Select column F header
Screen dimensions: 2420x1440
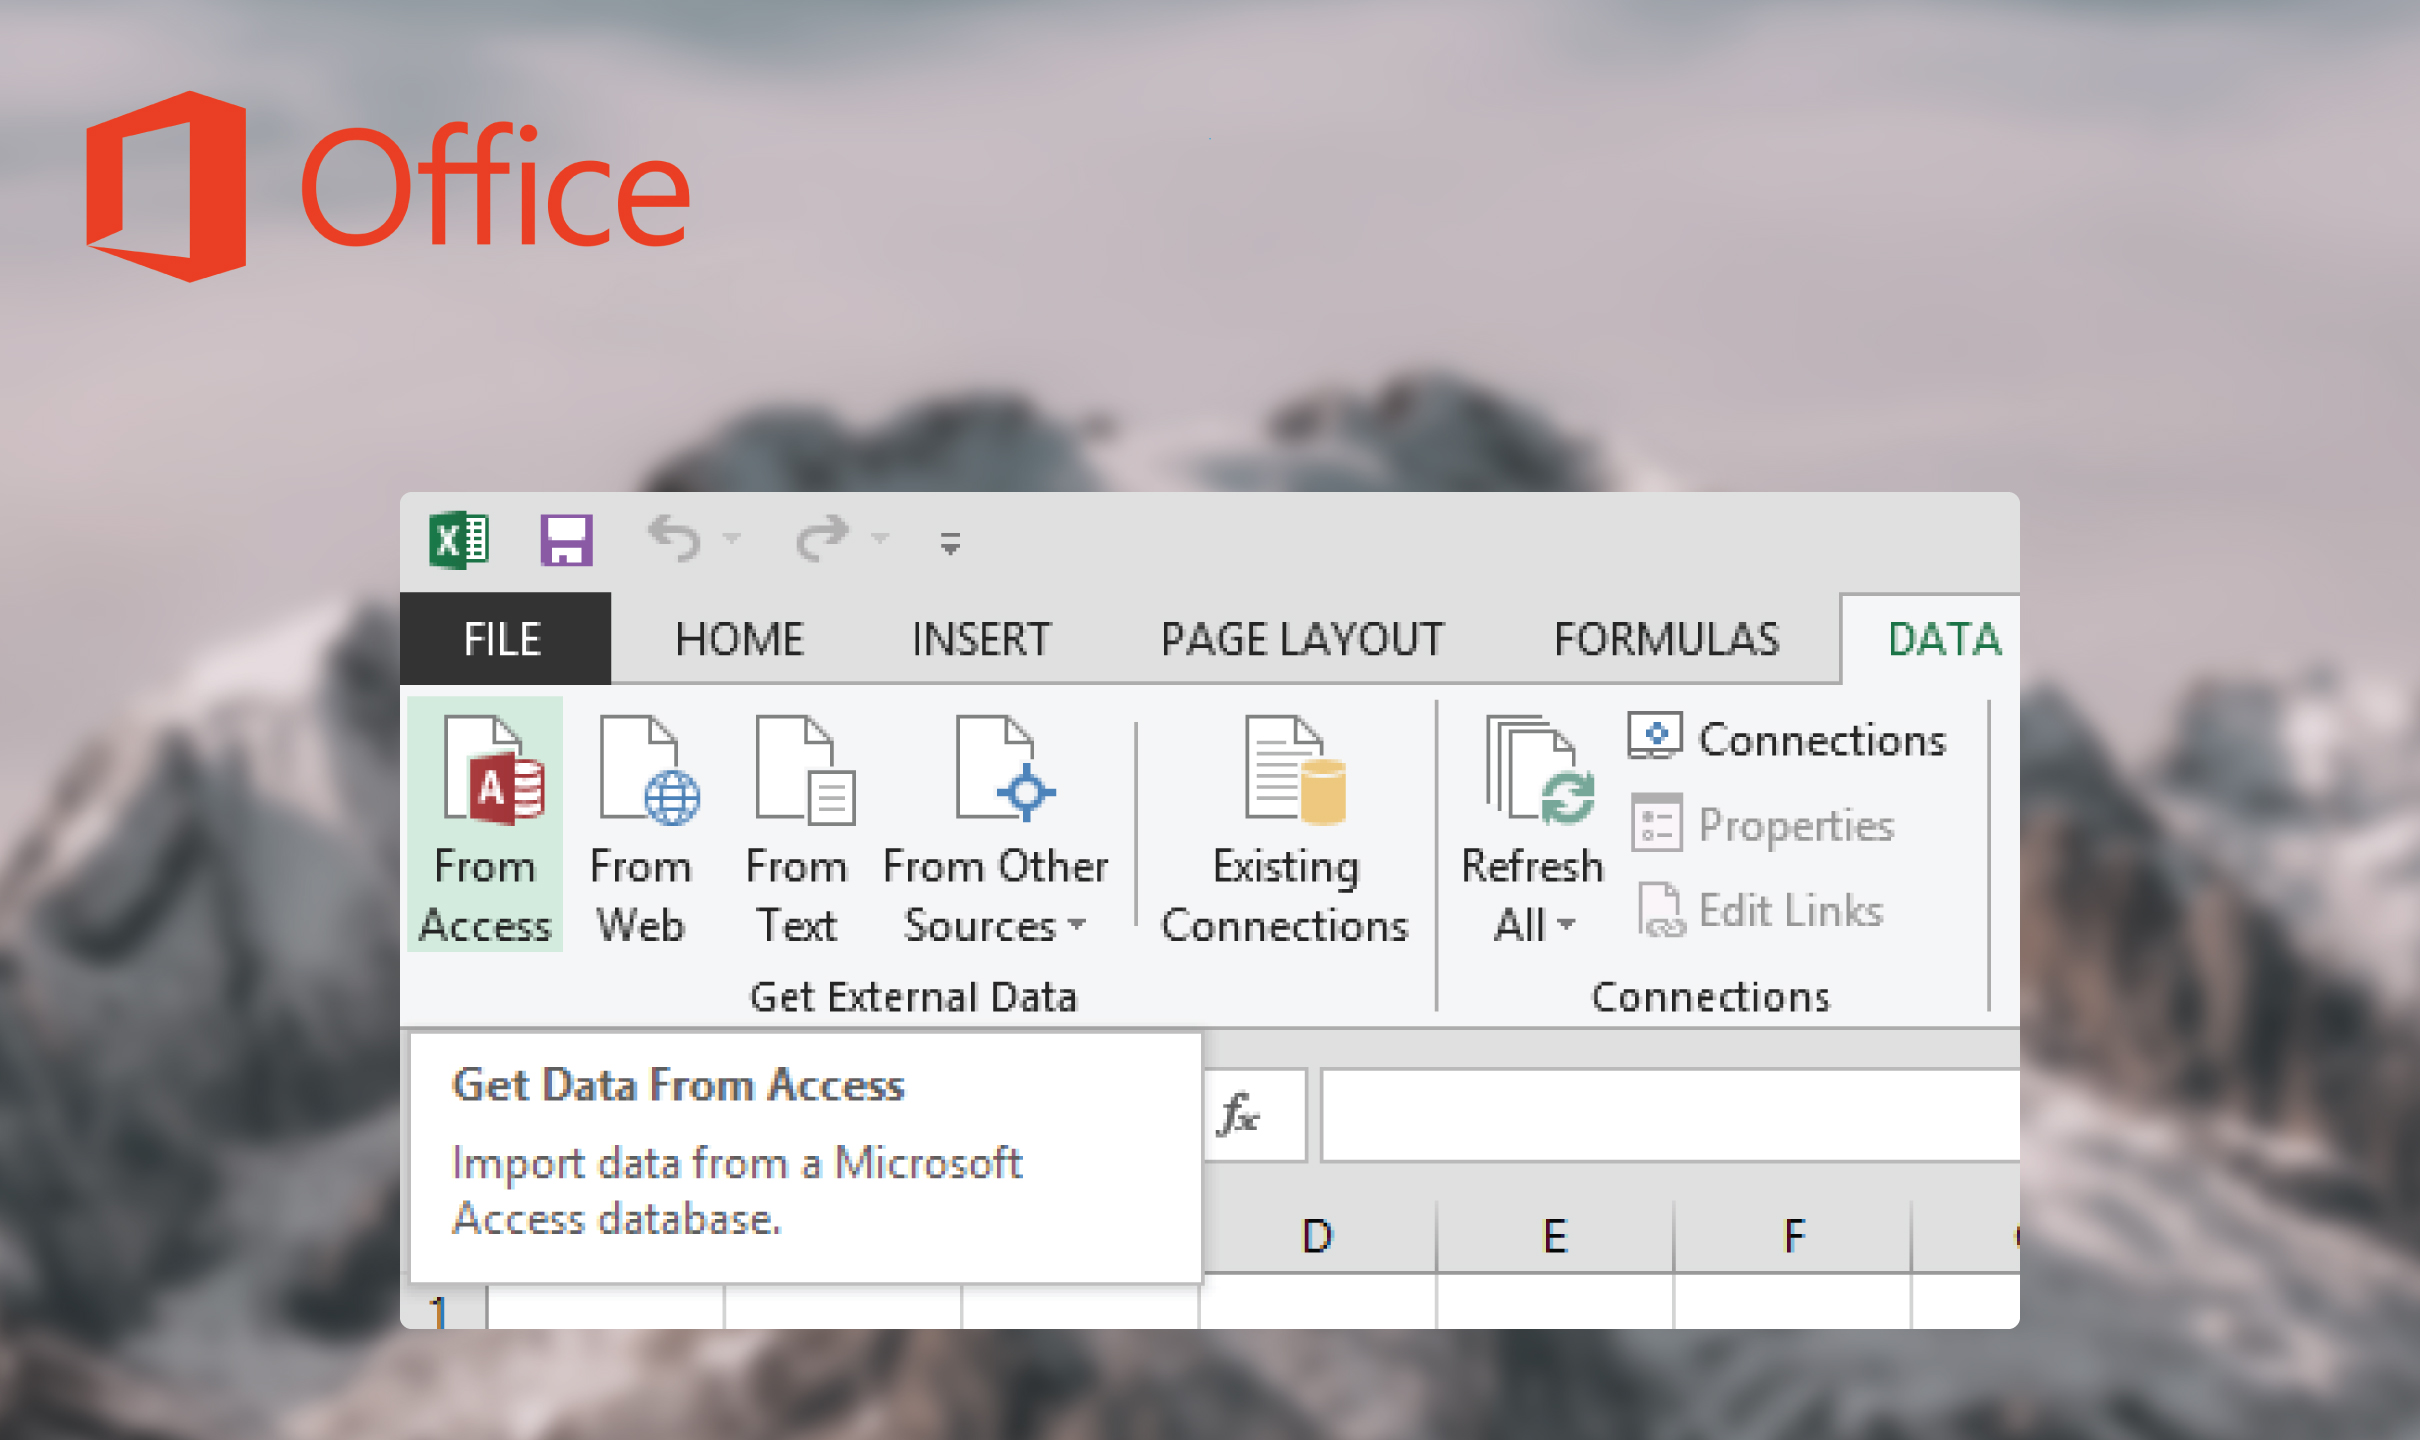(1793, 1237)
